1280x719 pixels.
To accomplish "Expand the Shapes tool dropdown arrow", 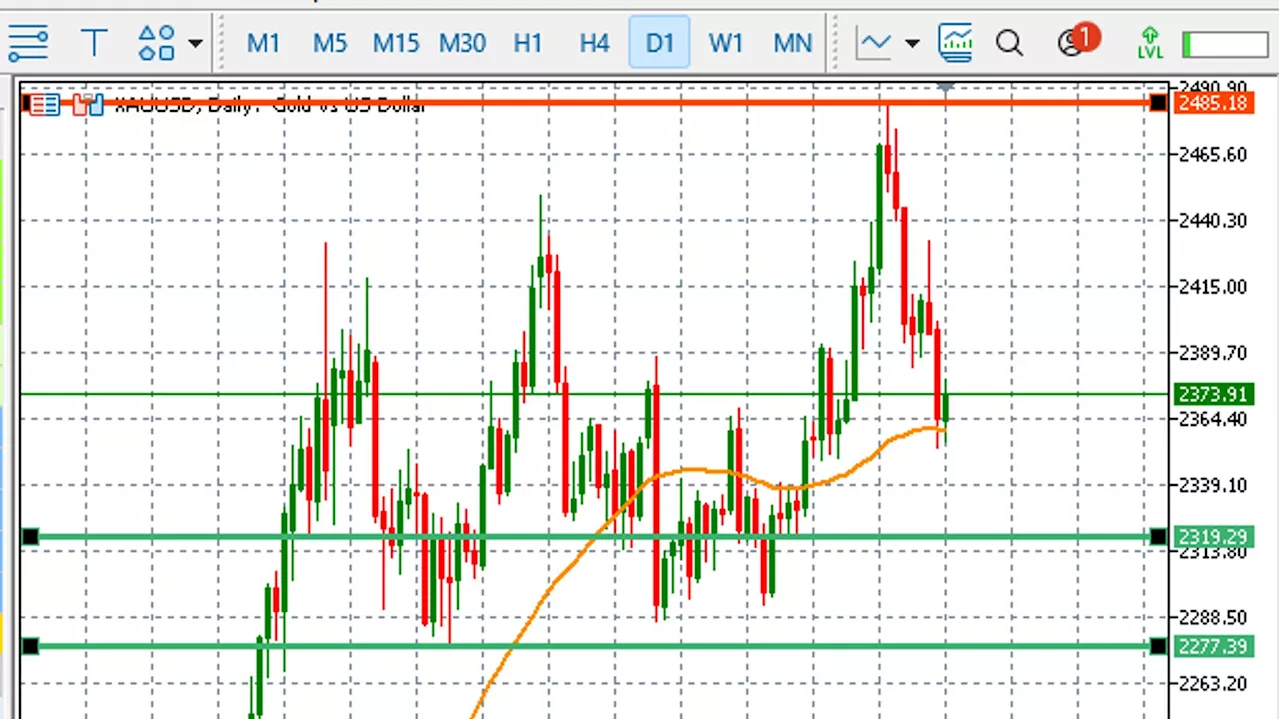I will pos(195,44).
